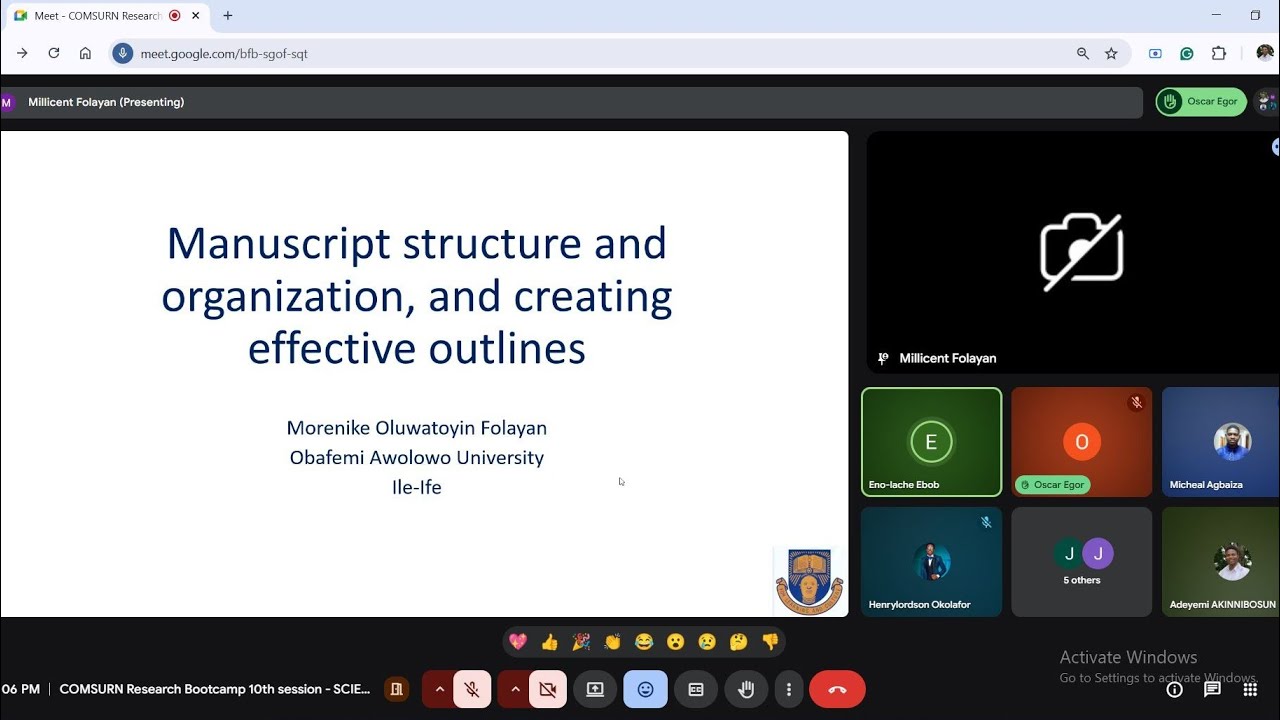
Task: Send the clapping hands reaction
Action: (x=612, y=642)
